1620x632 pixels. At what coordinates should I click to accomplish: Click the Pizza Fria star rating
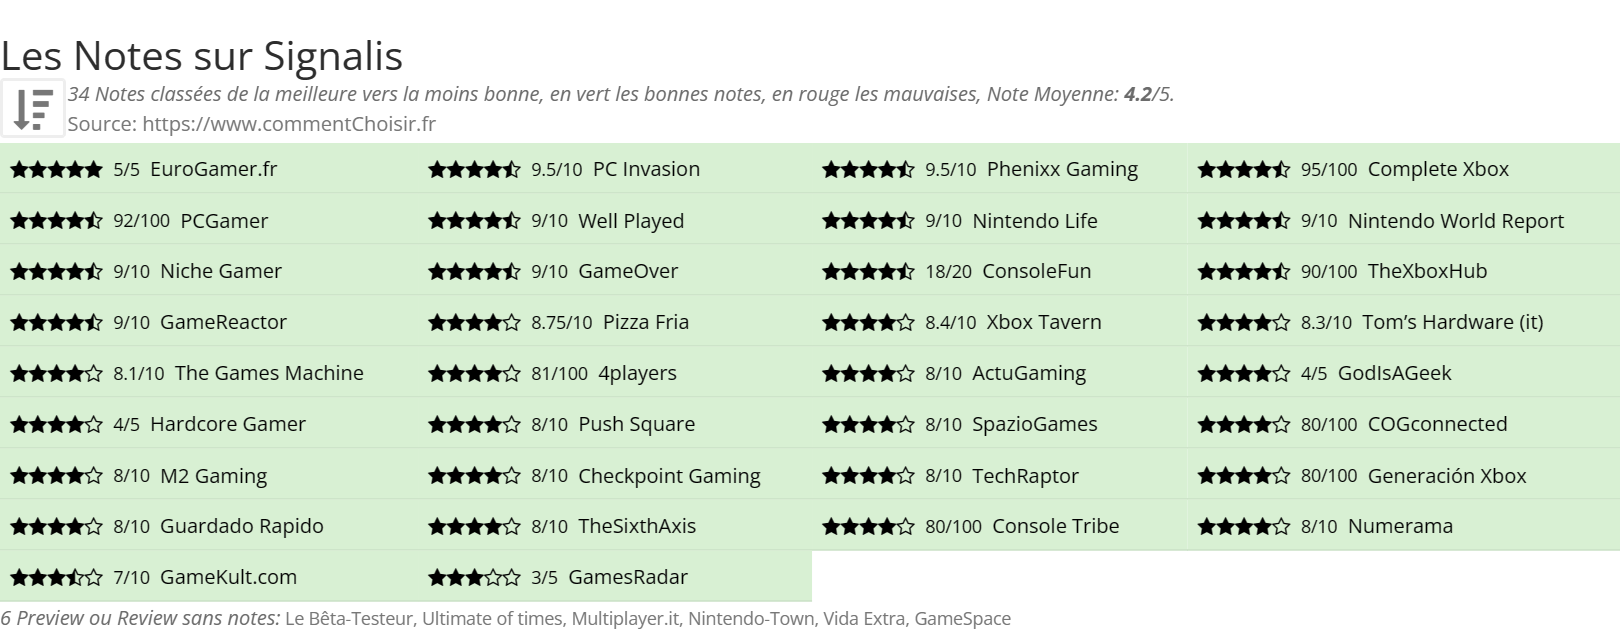(474, 323)
